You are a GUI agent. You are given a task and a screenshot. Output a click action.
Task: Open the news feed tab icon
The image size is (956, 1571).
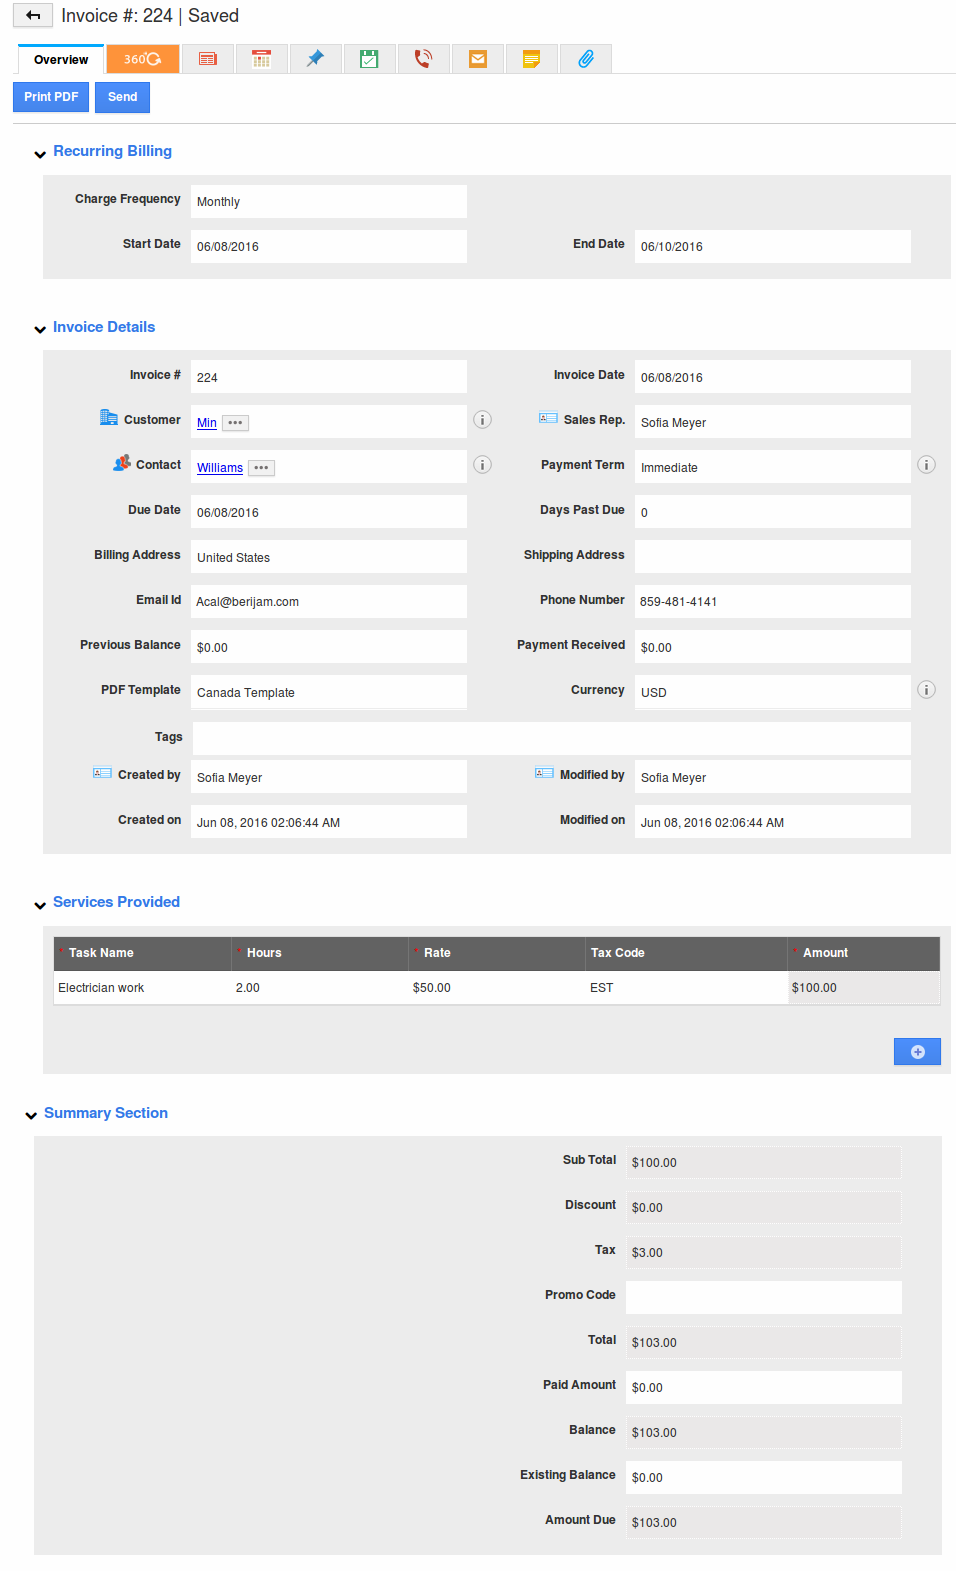[208, 59]
